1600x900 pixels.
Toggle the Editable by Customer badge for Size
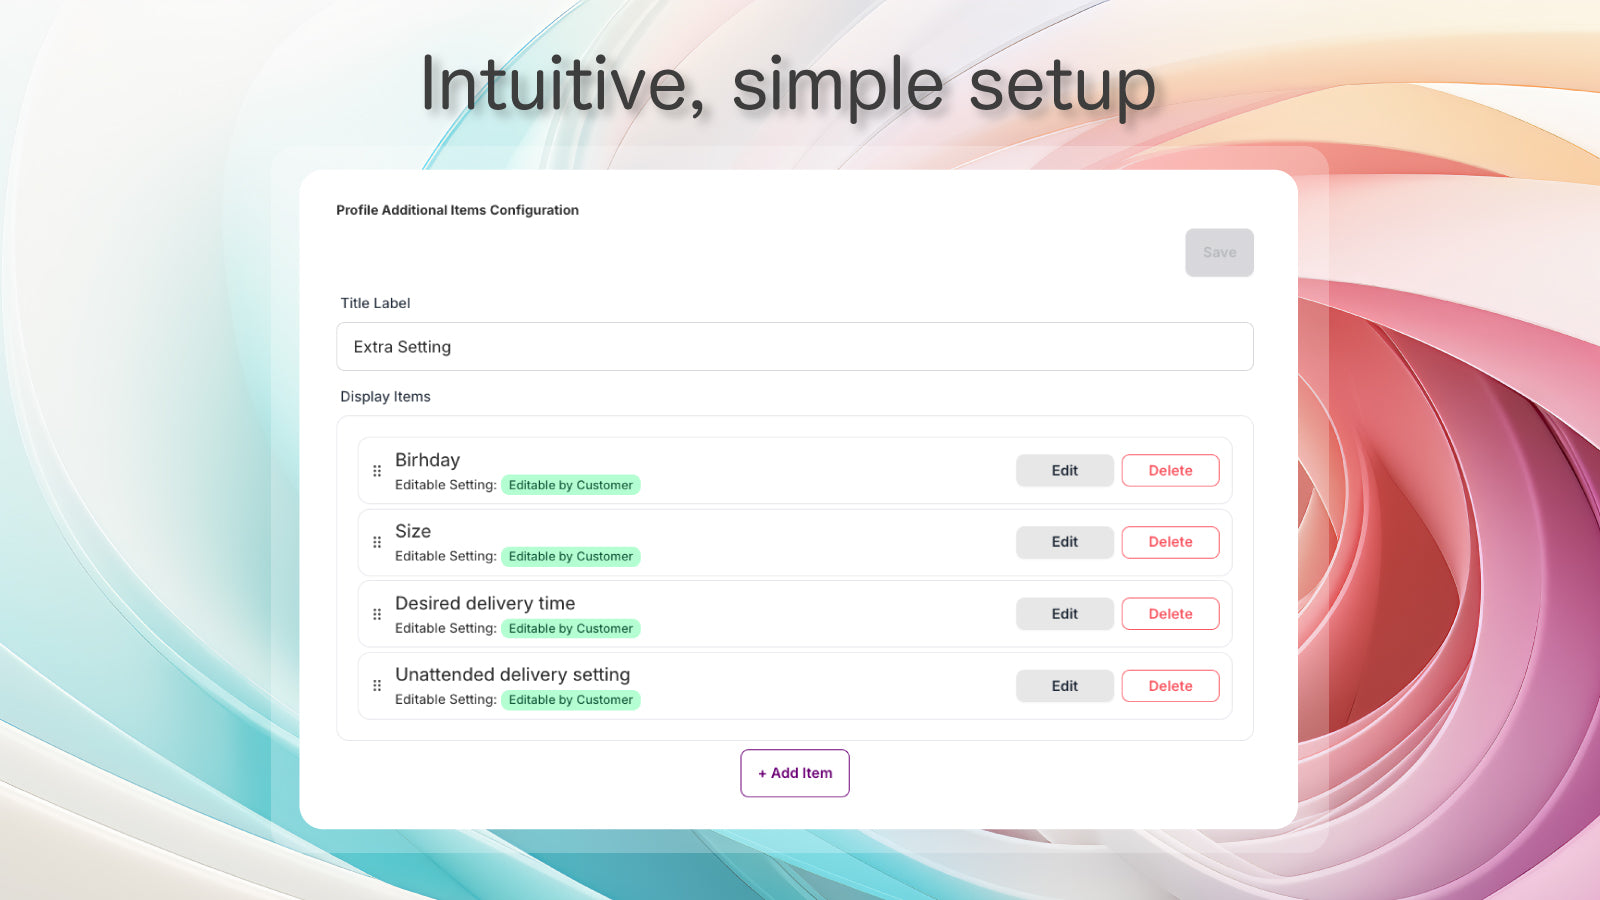pyautogui.click(x=571, y=556)
